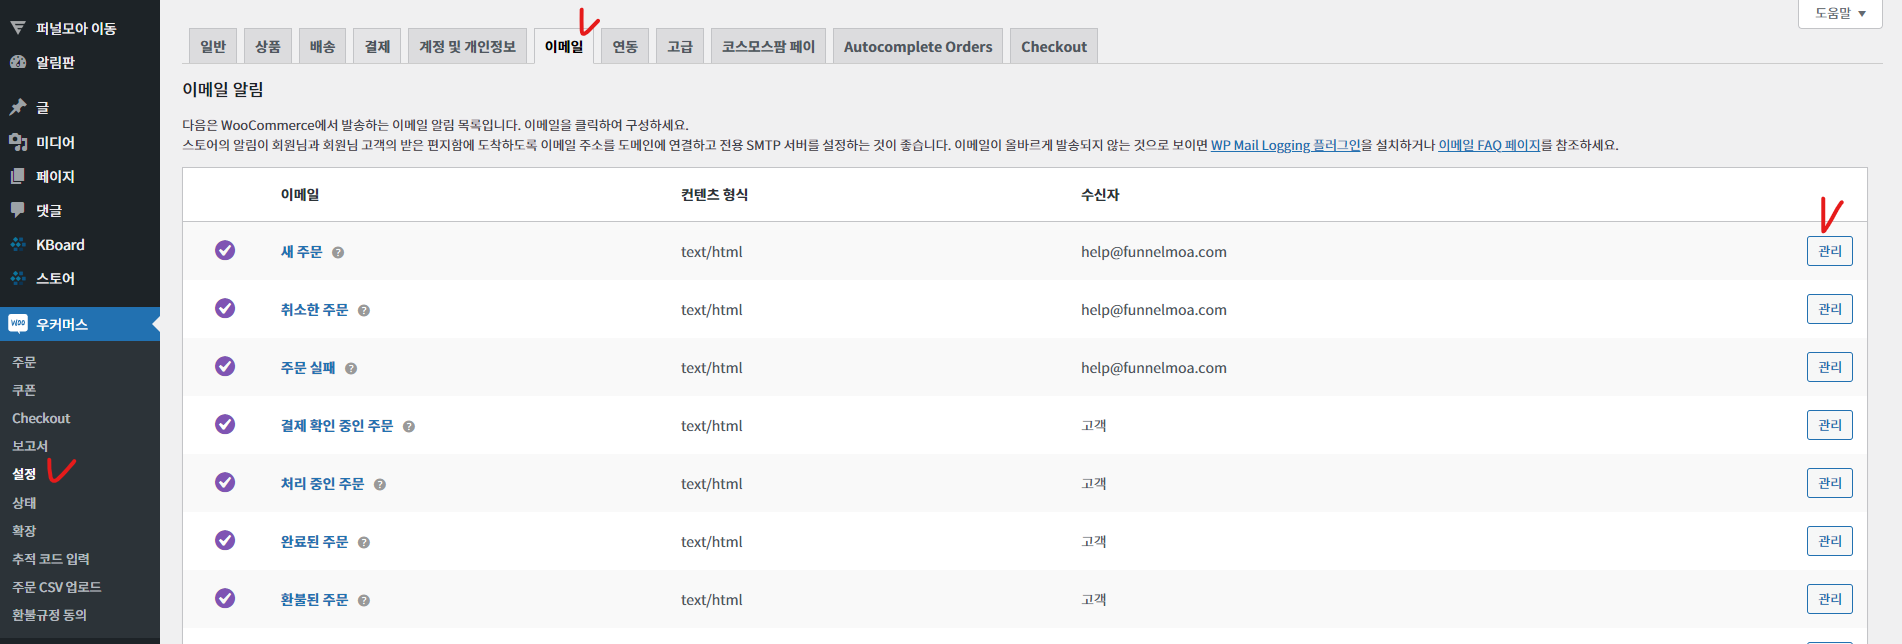Image resolution: width=1902 pixels, height=644 pixels.
Task: Open the WP Mail Logging 플러그인 link
Action: click(1286, 145)
